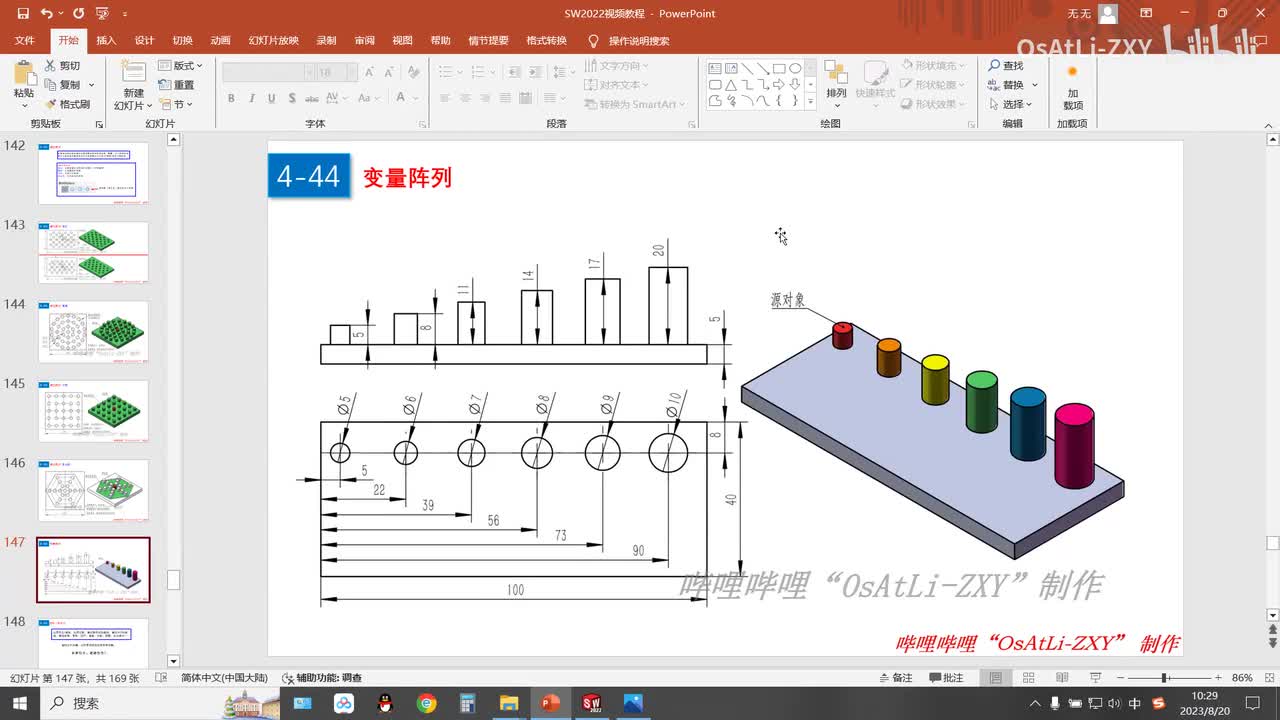This screenshot has width=1280, height=720.
Task: Toggle the Comments (批注) pane in status bar
Action: coord(946,677)
